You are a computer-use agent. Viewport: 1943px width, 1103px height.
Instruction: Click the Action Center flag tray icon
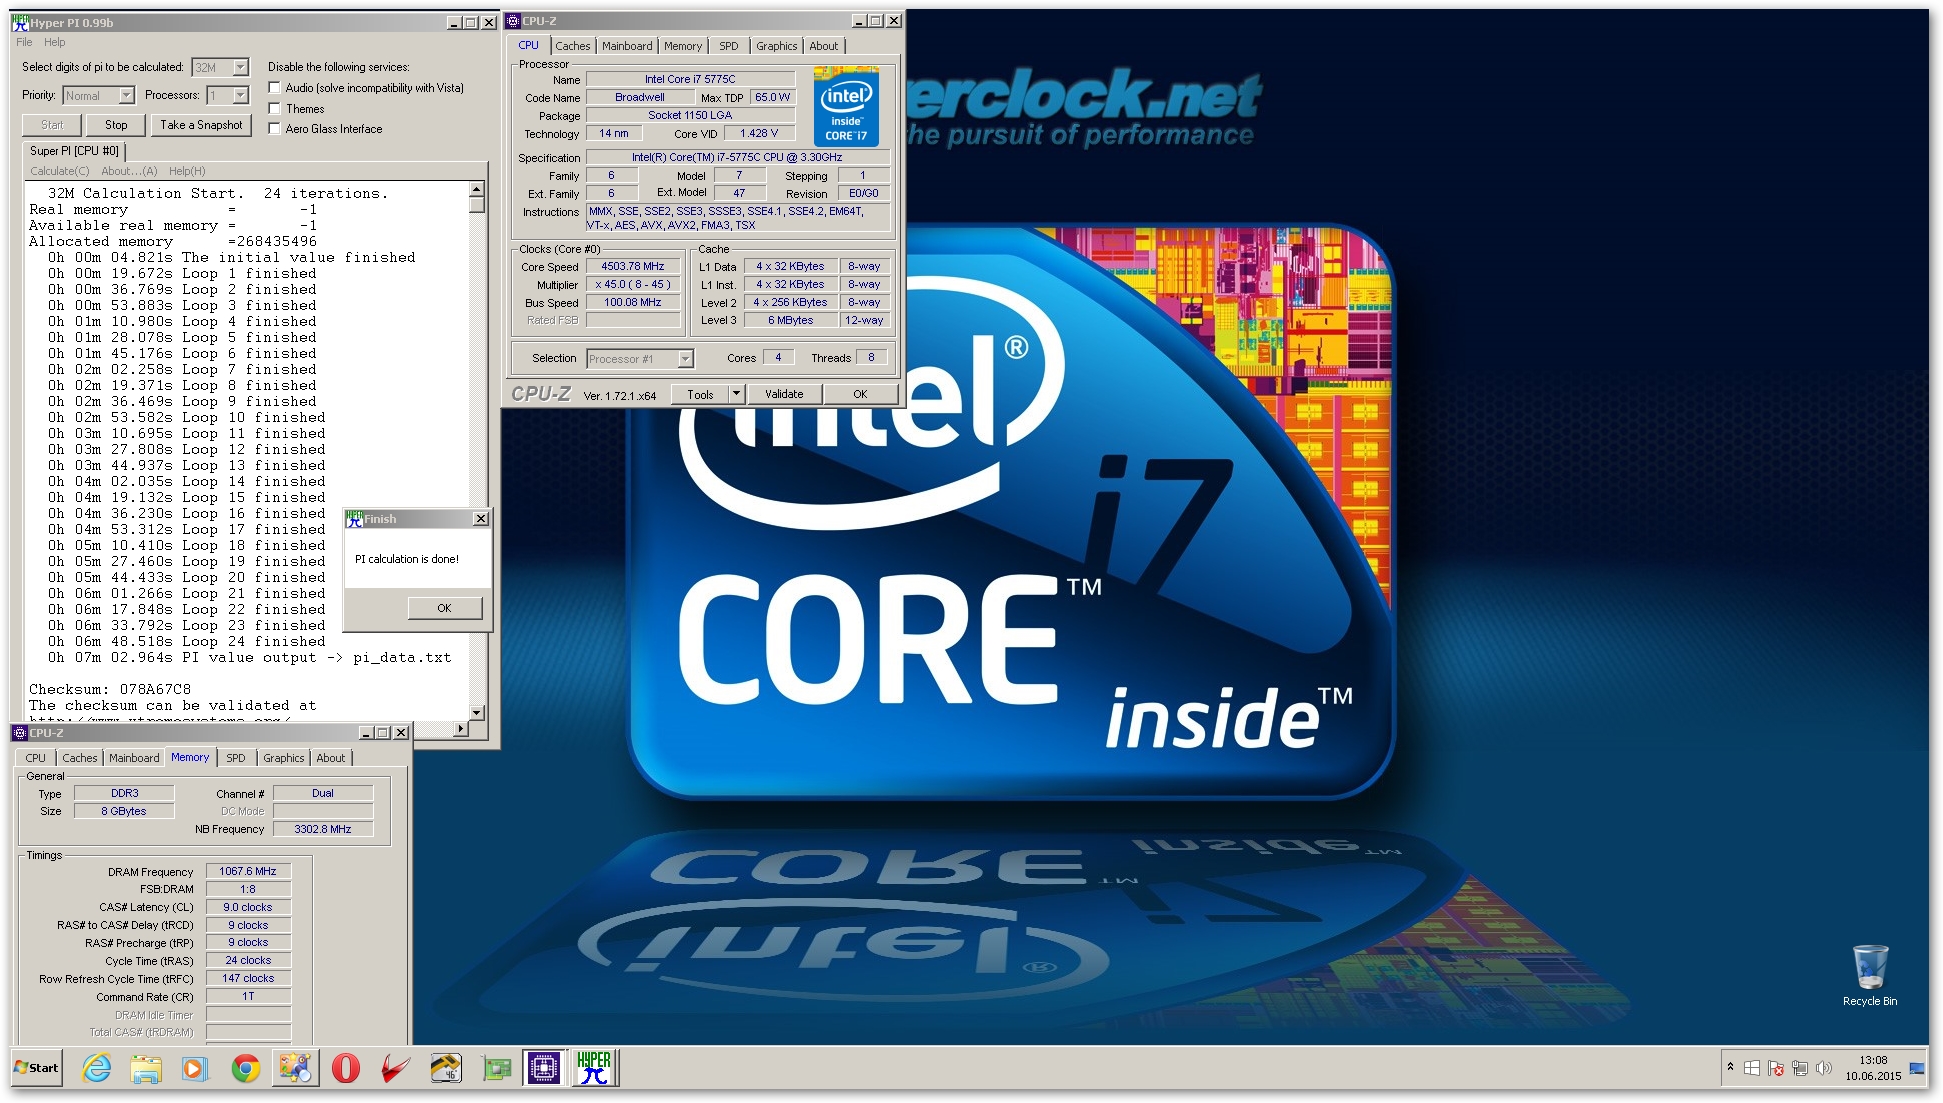pos(1775,1068)
